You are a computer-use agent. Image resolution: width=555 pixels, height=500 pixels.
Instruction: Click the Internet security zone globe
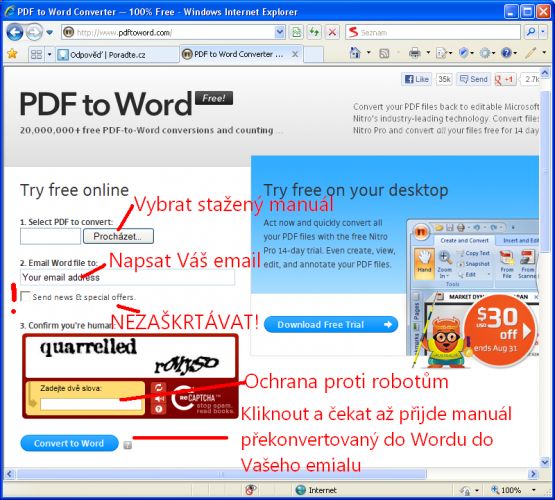click(x=301, y=490)
